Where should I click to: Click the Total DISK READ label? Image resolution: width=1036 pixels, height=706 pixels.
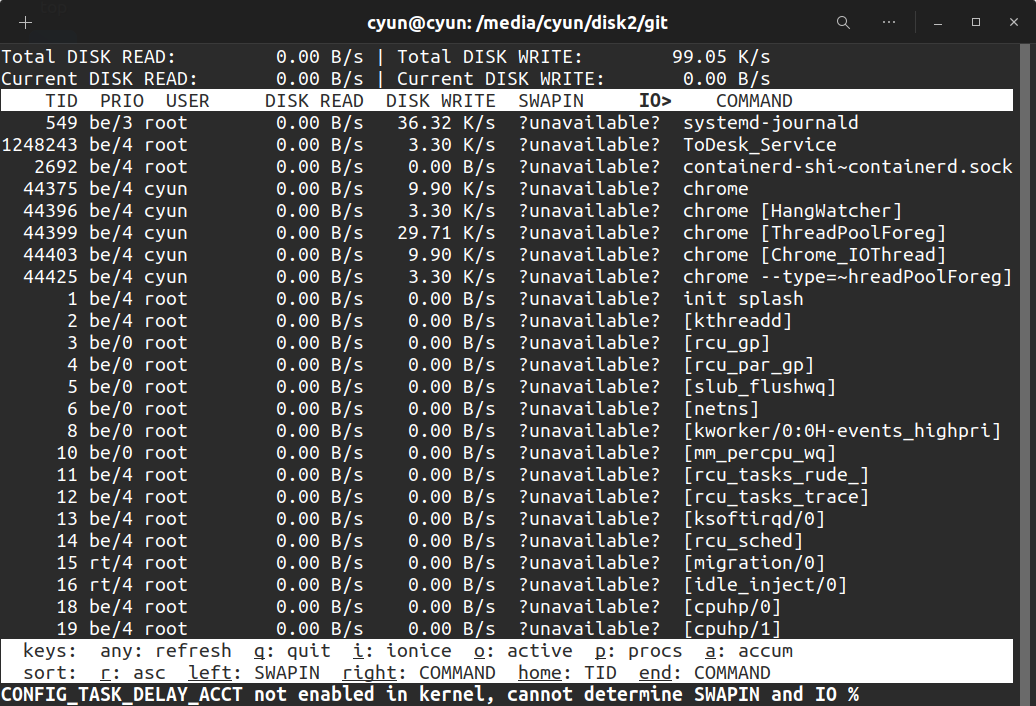point(89,57)
